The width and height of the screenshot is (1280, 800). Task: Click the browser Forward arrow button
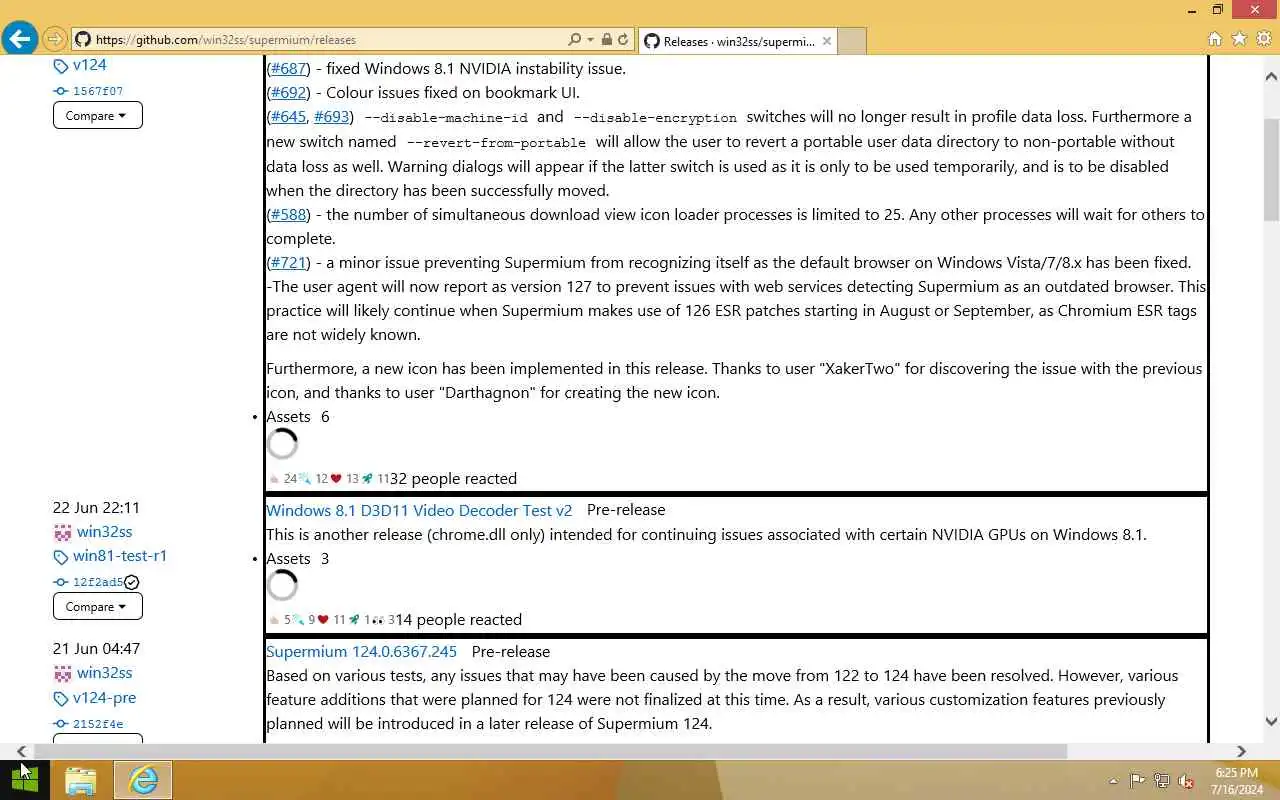(55, 40)
